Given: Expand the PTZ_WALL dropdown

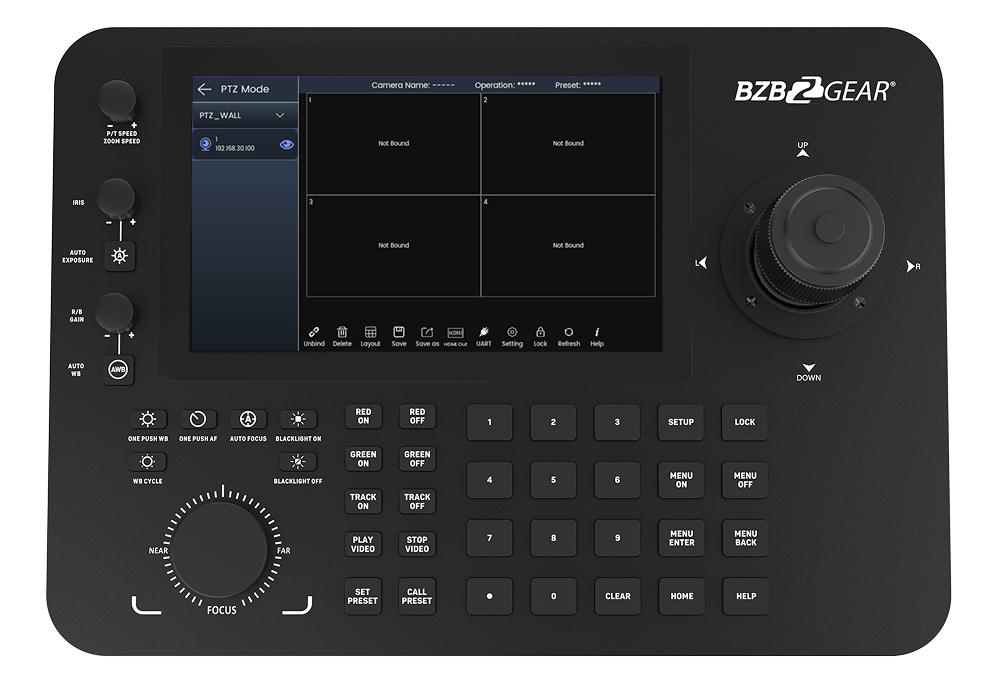Looking at the screenshot, I should click(280, 115).
